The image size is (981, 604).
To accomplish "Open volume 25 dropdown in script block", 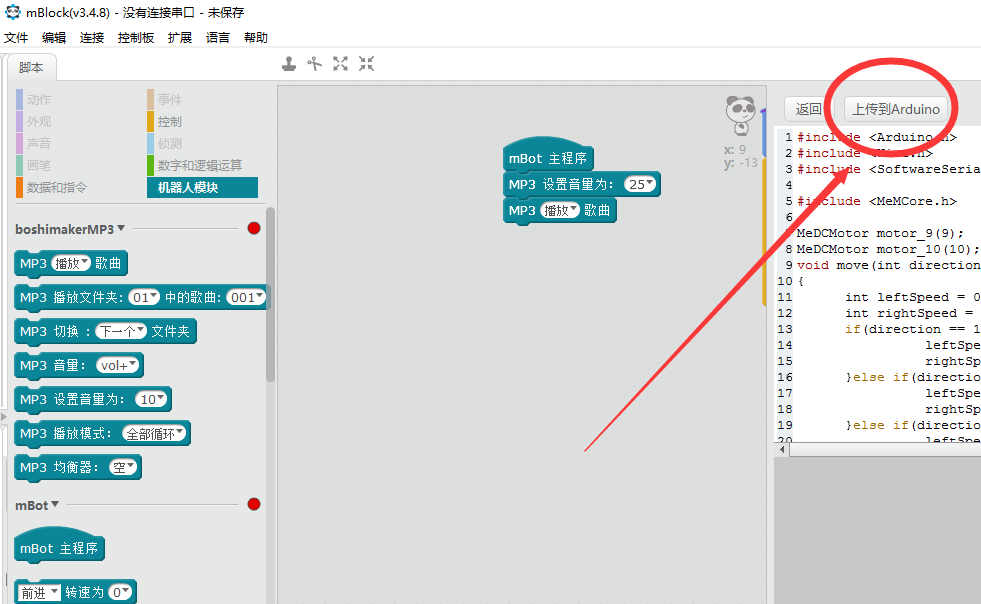I will (640, 184).
